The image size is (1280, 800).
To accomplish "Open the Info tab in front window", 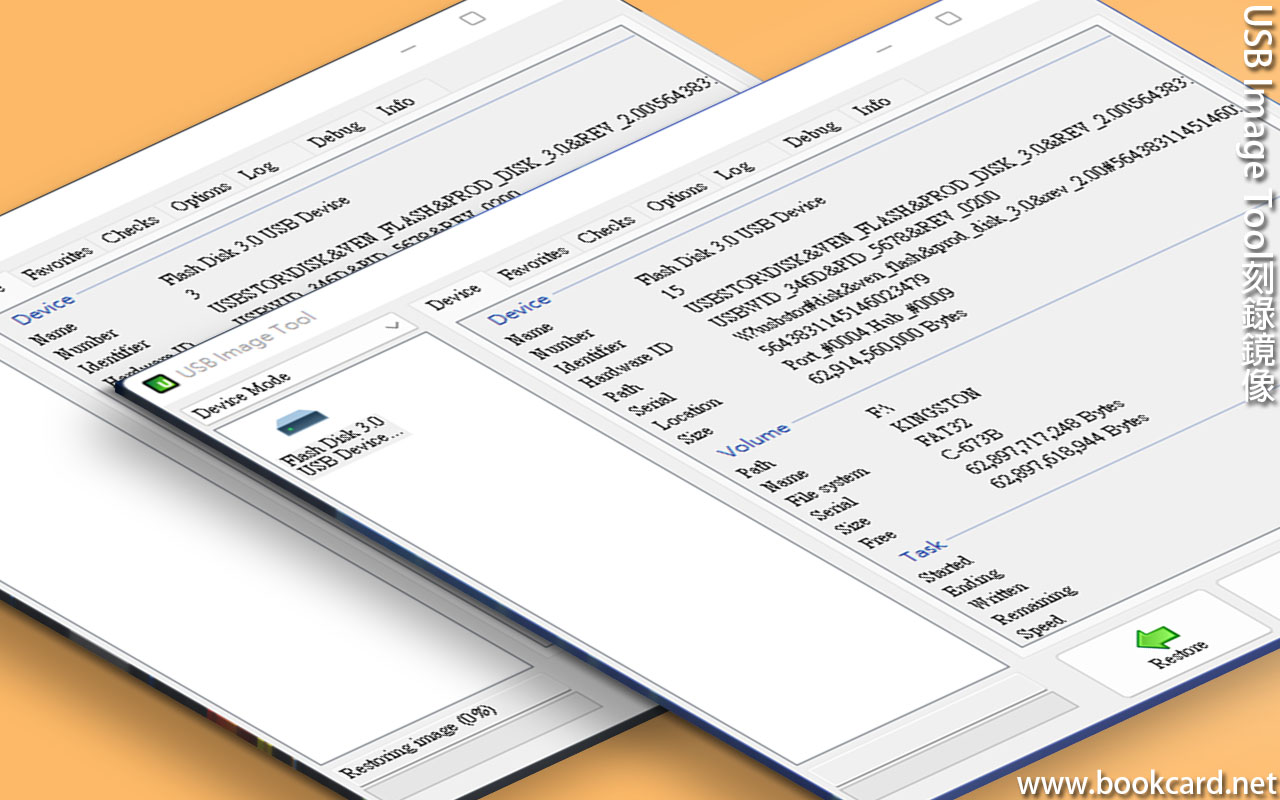I will click(874, 104).
